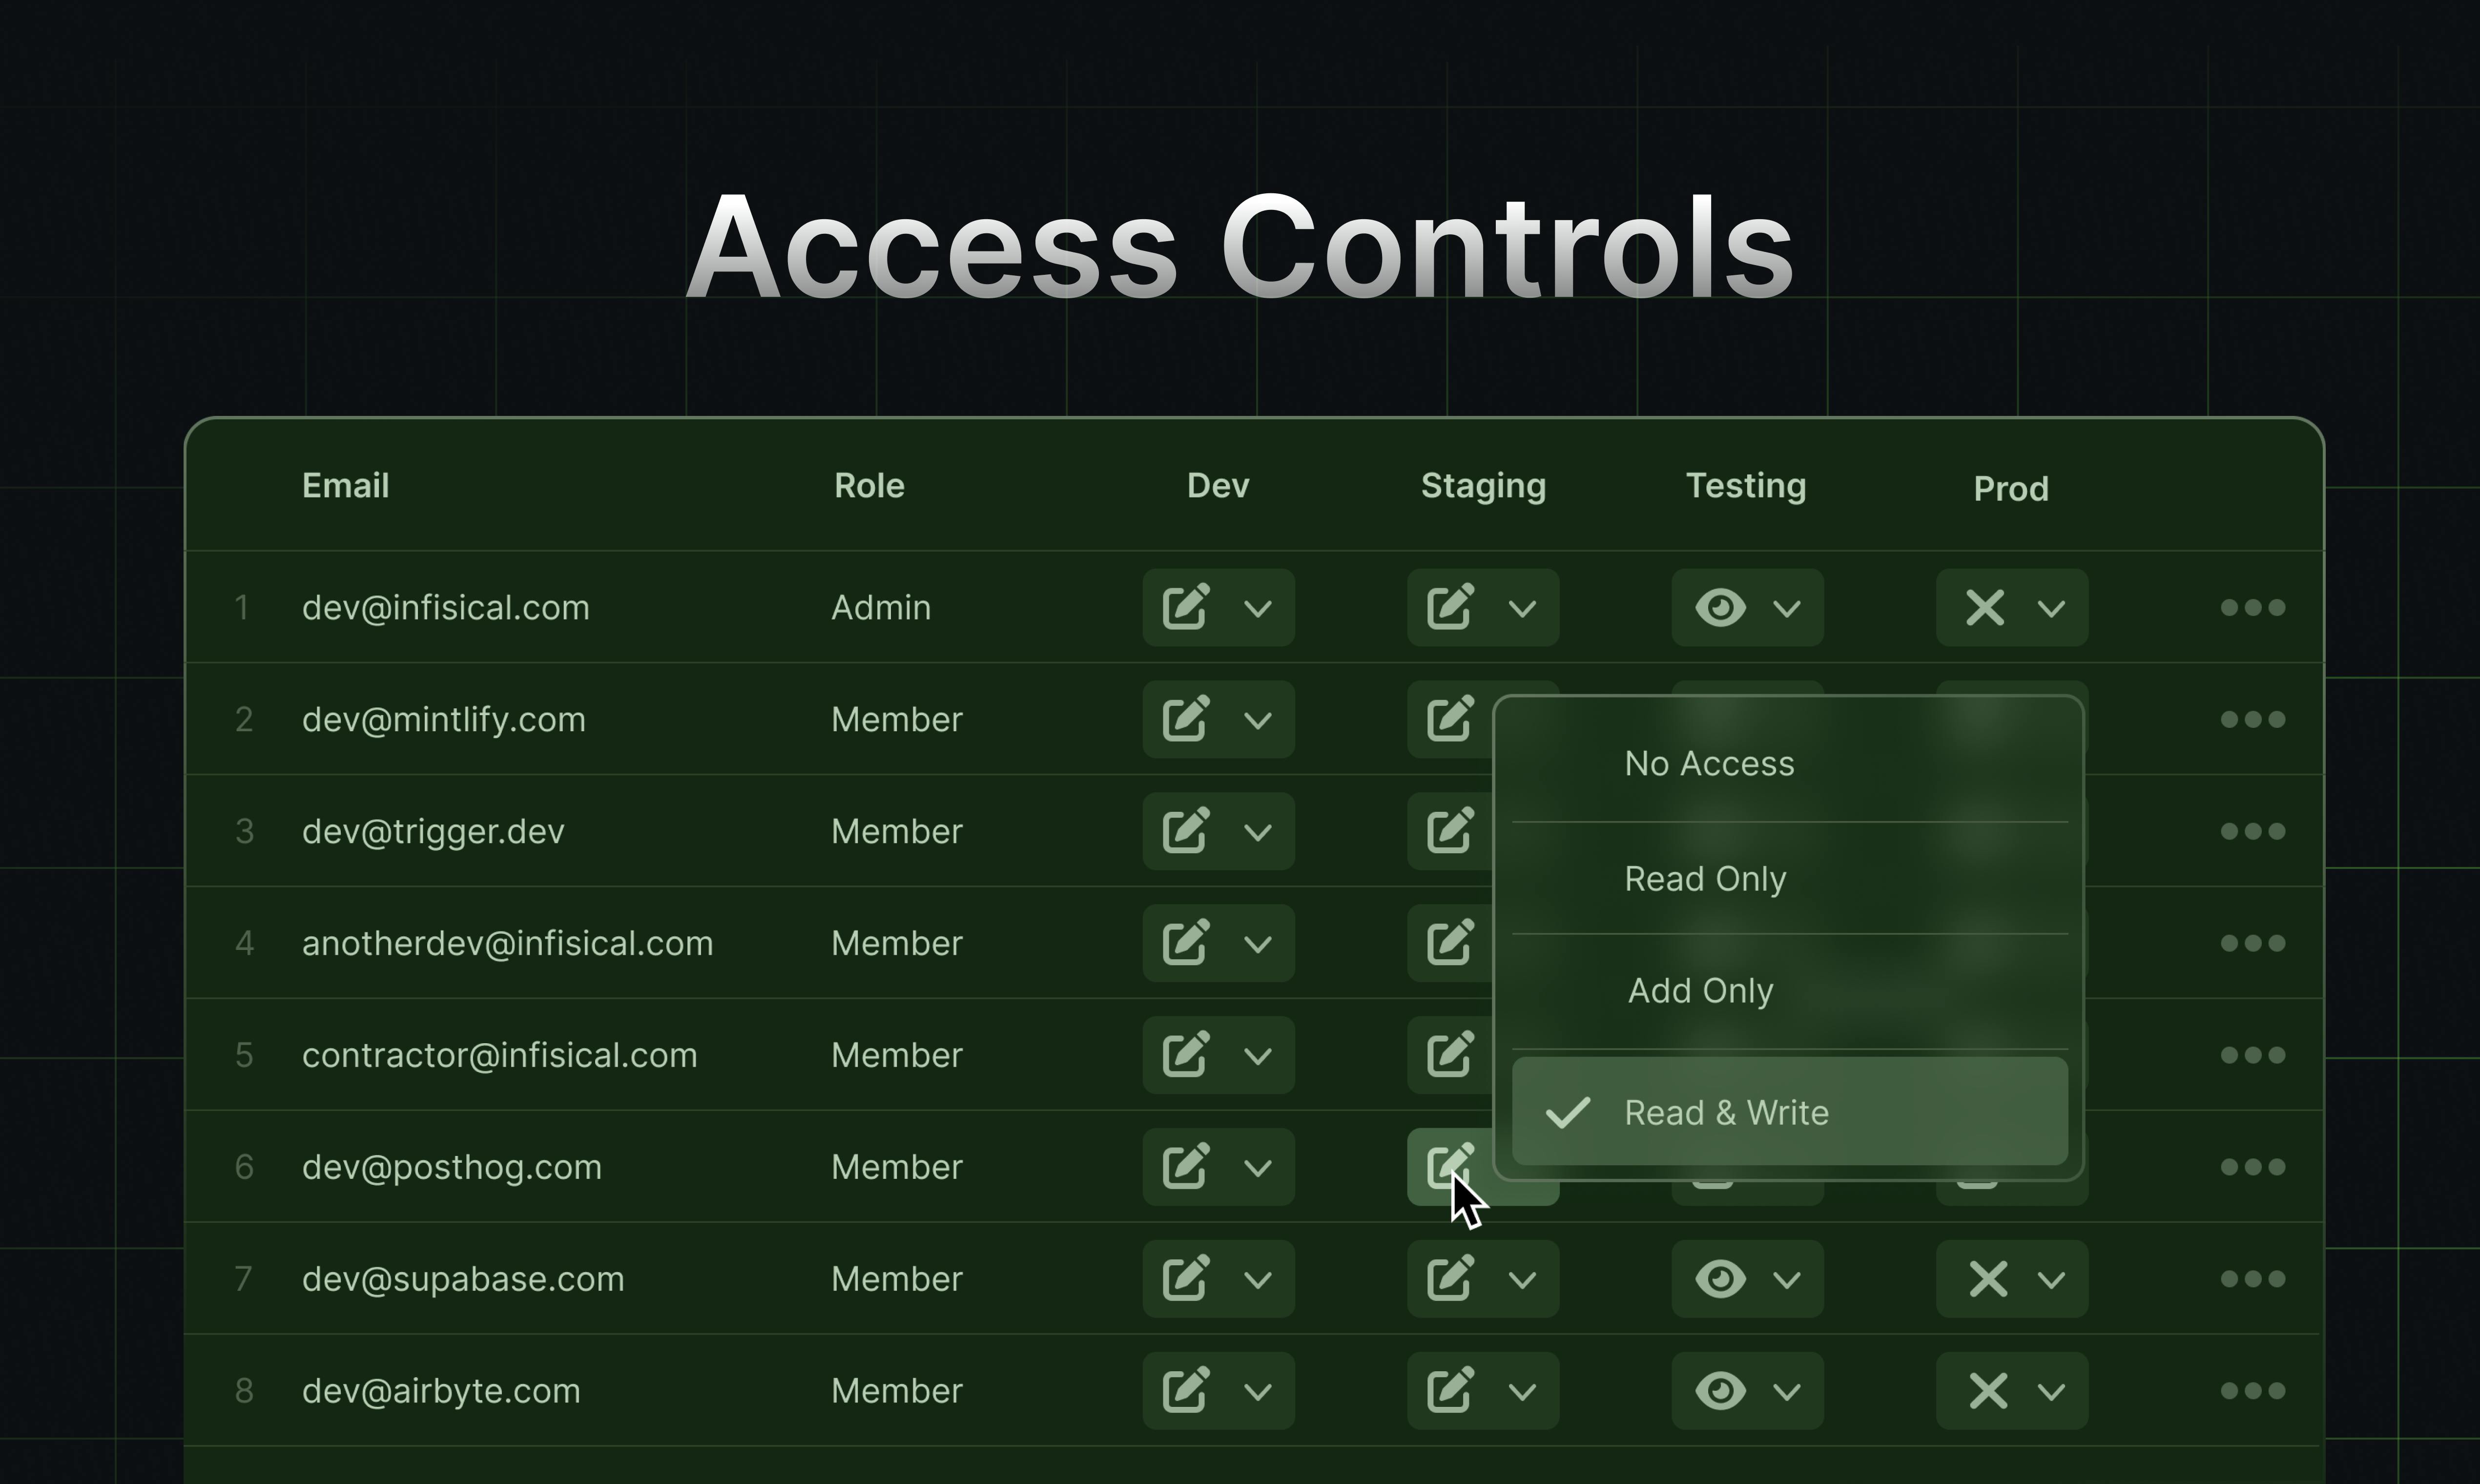Click the Dev edit icon for dev@supabase.com
This screenshot has height=1484, width=2480.
1187,1278
